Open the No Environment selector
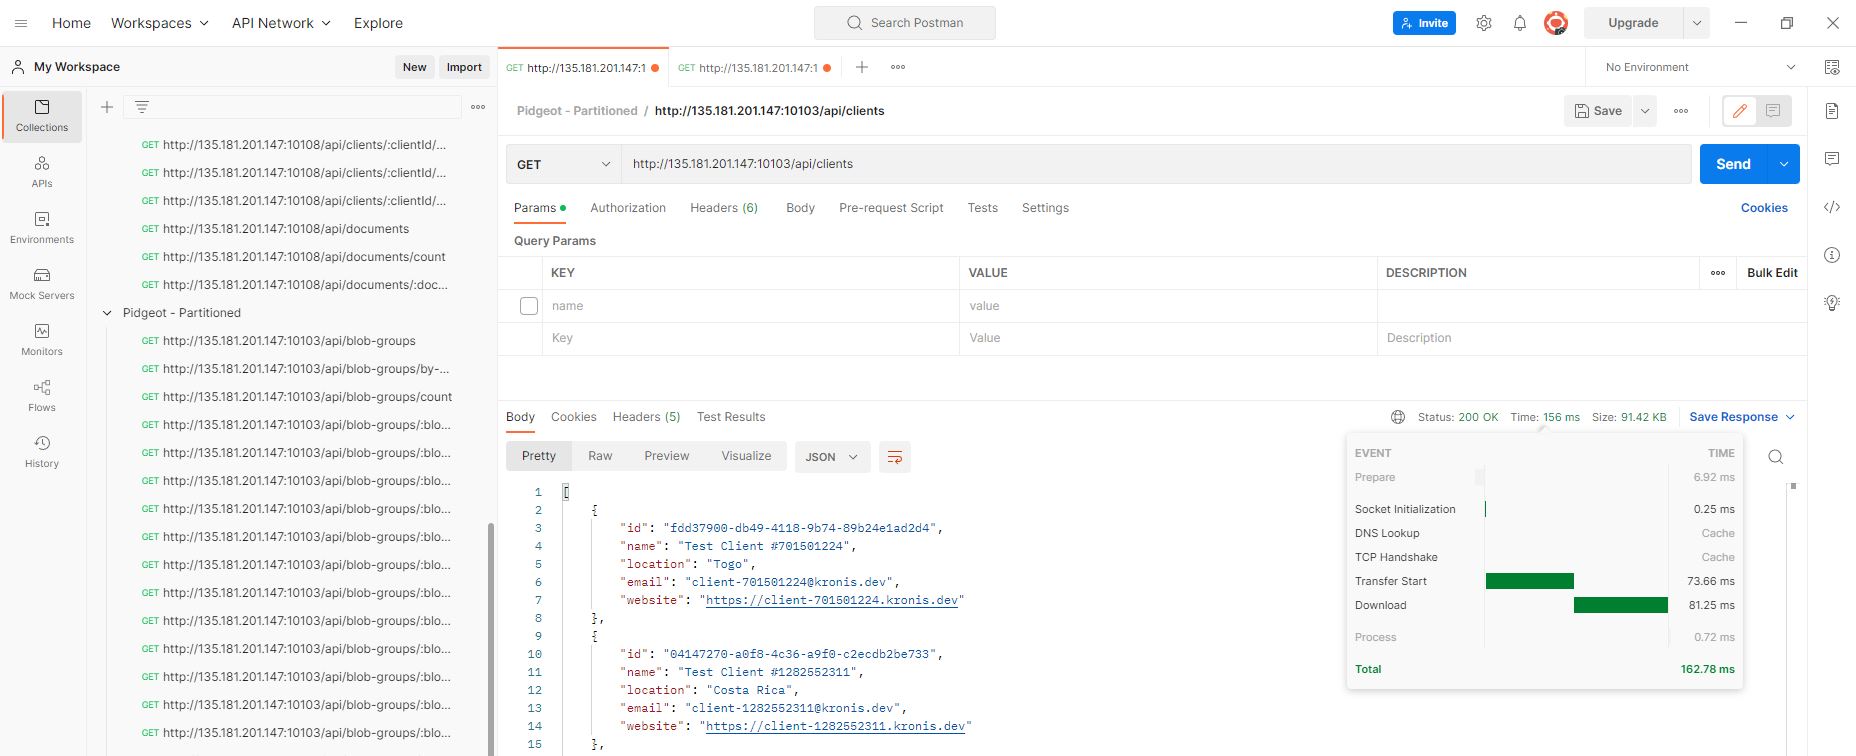This screenshot has width=1856, height=756. pos(1700,67)
